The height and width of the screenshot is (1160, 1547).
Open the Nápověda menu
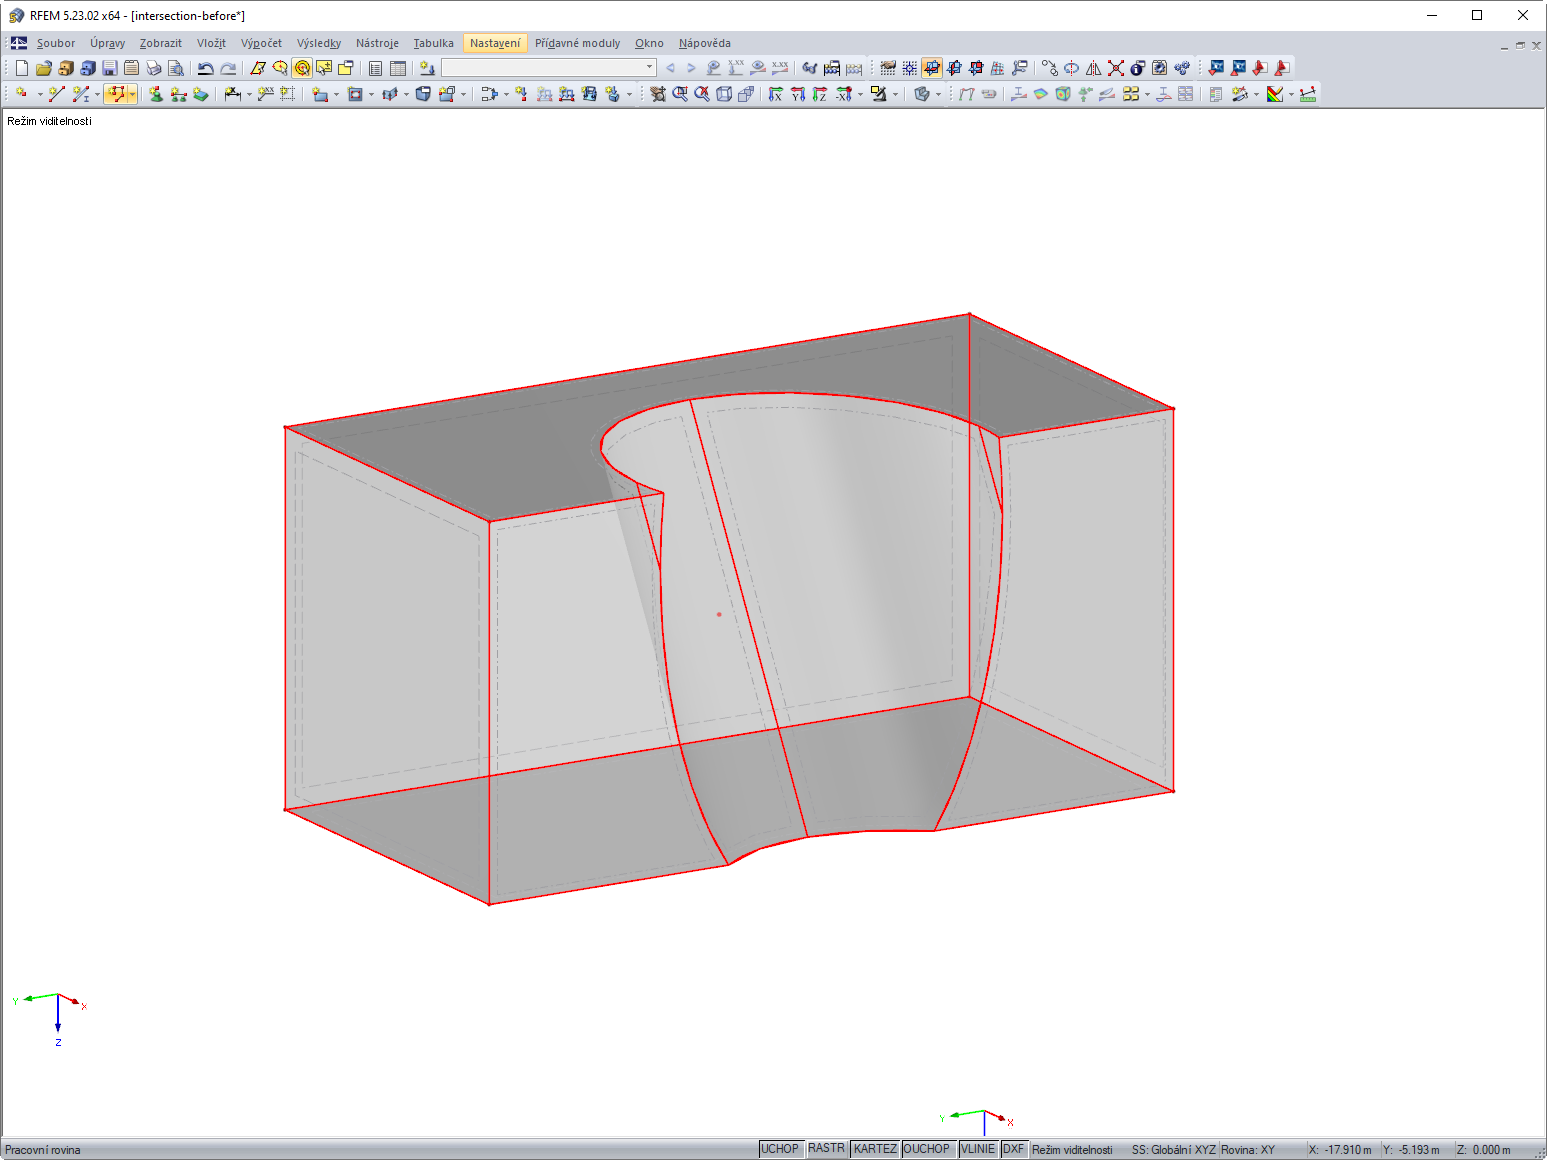pyautogui.click(x=705, y=43)
